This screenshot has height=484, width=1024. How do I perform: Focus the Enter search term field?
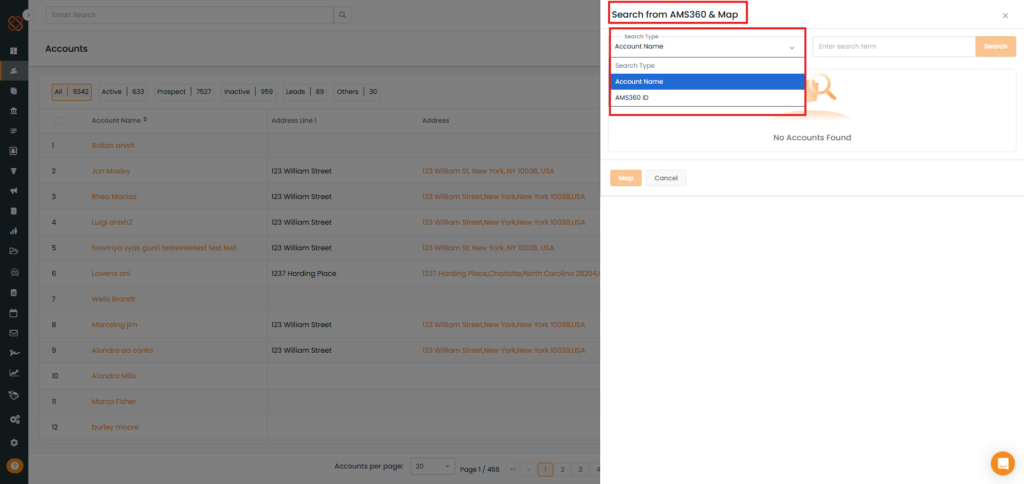pos(892,47)
